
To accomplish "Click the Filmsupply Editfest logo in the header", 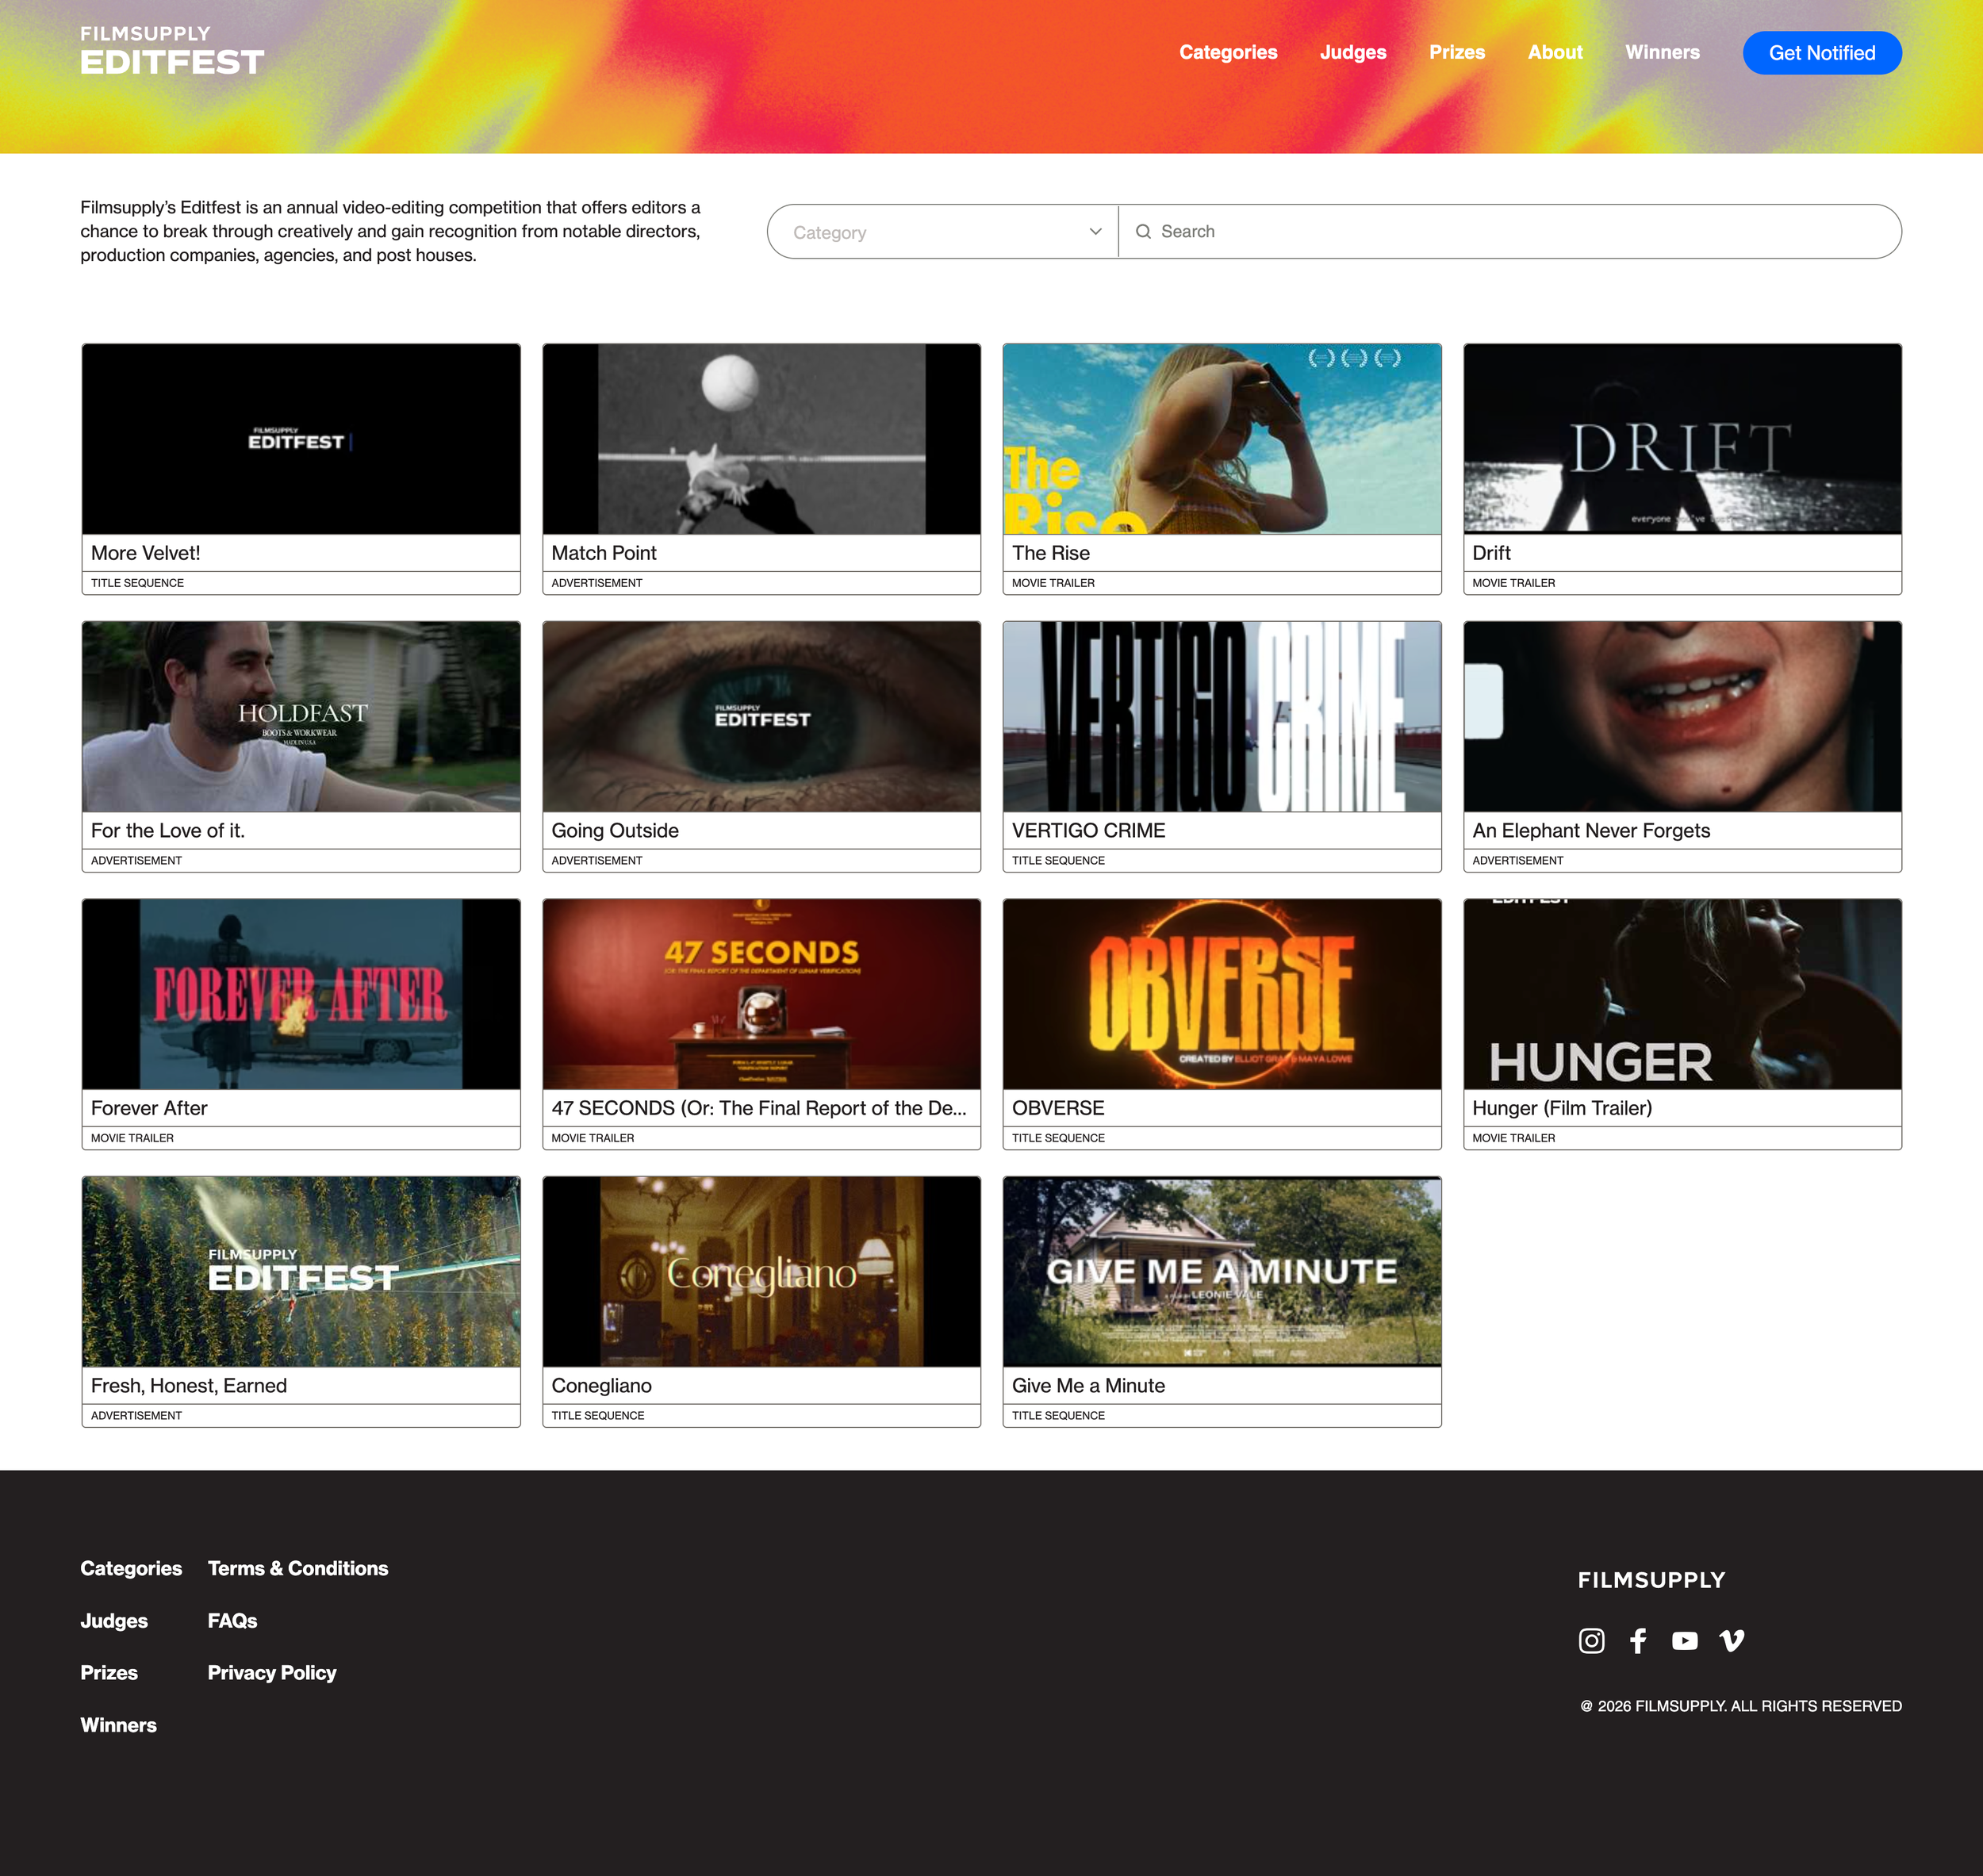I will pos(172,51).
